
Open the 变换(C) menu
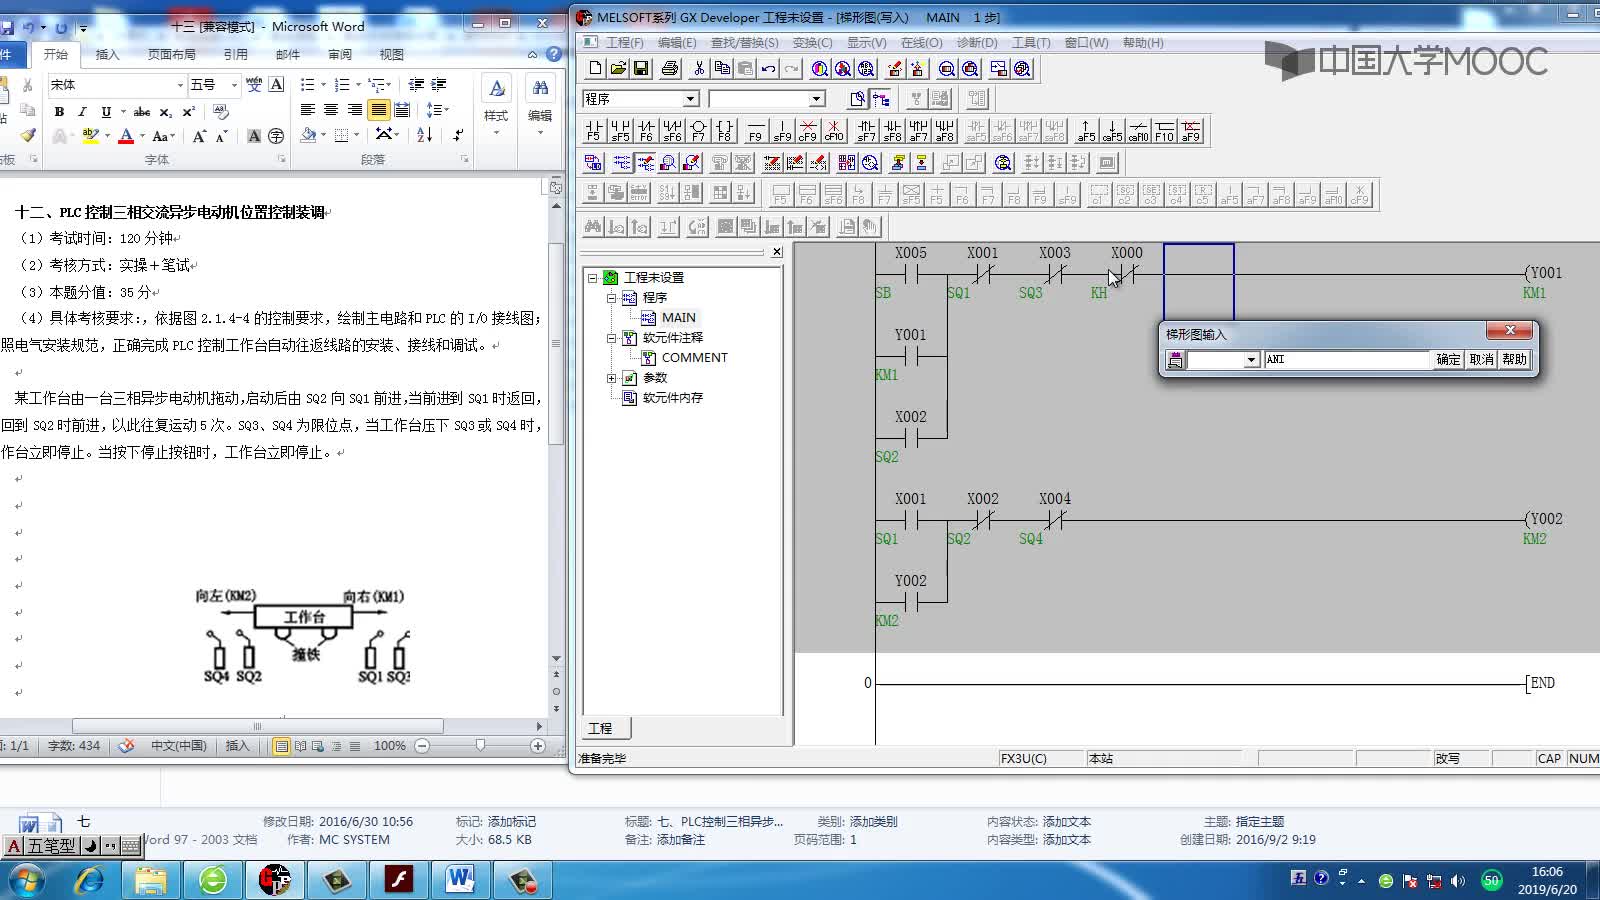tap(812, 43)
